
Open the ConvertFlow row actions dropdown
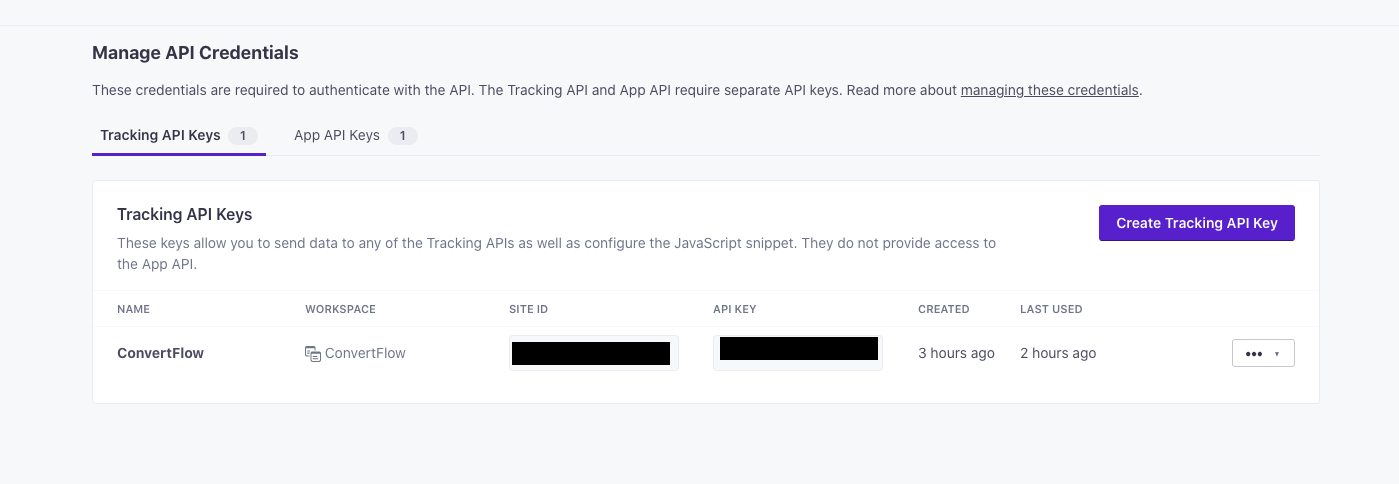coord(1263,353)
